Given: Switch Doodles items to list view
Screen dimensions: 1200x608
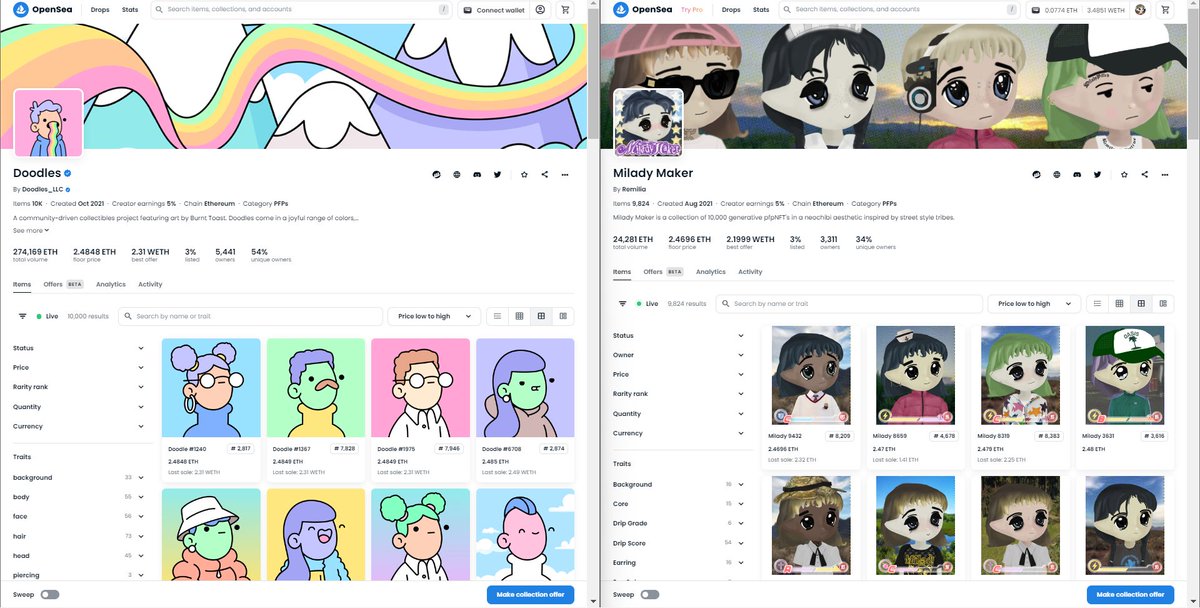Looking at the screenshot, I should (x=497, y=316).
